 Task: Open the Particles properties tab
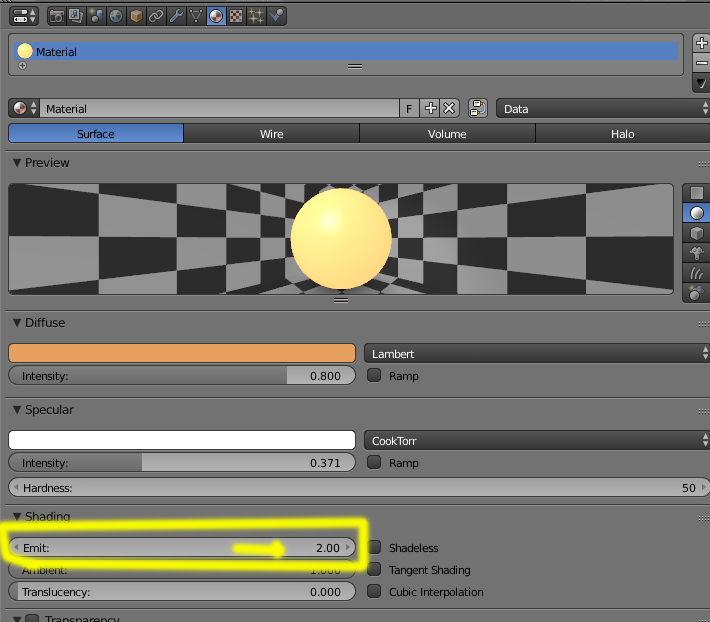256,16
